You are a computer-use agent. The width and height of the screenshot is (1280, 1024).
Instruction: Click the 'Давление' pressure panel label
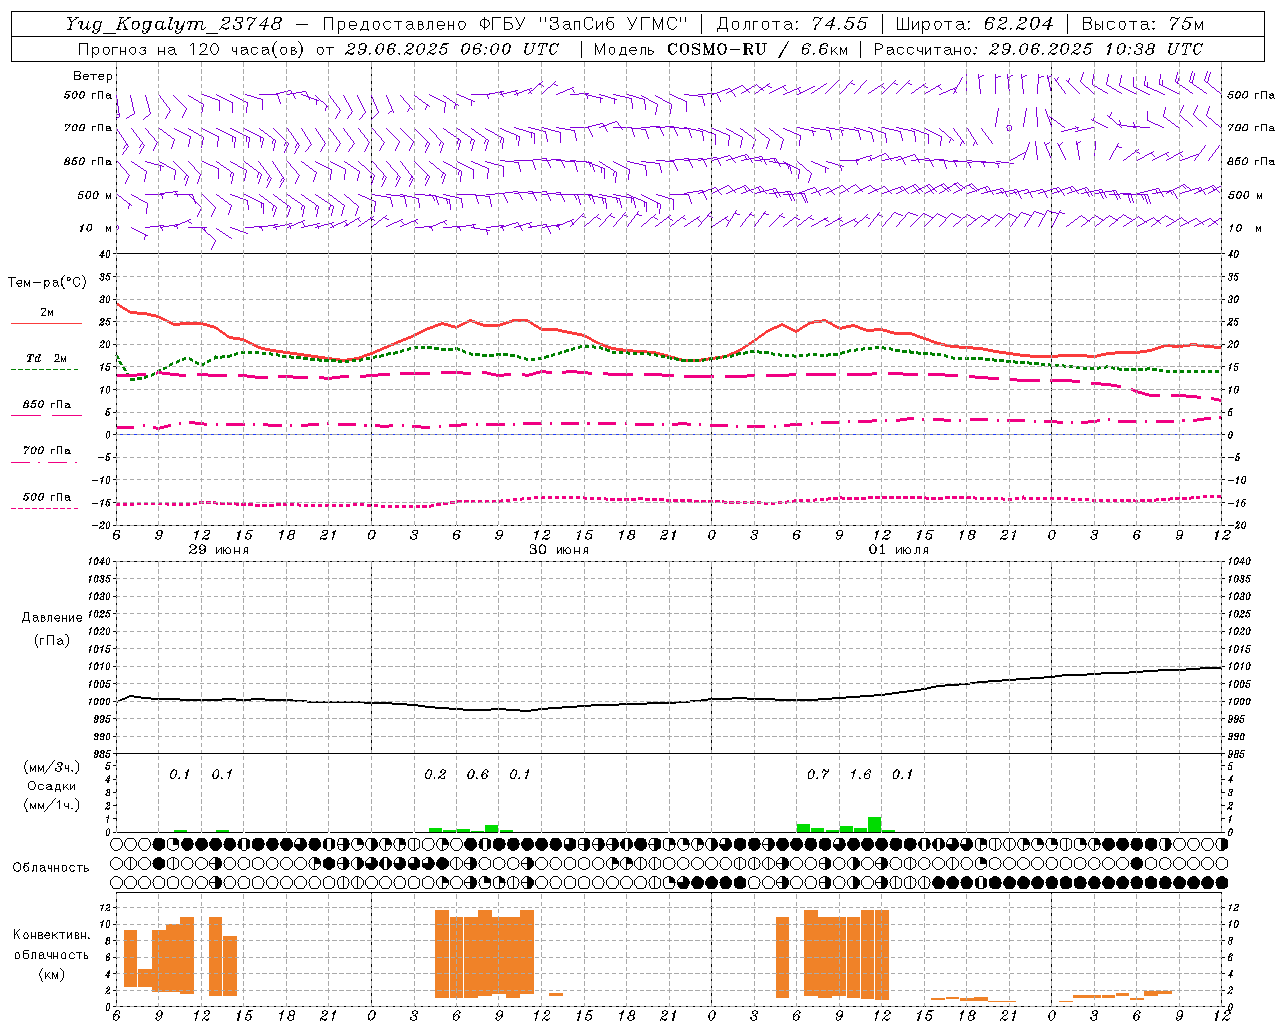[52, 618]
